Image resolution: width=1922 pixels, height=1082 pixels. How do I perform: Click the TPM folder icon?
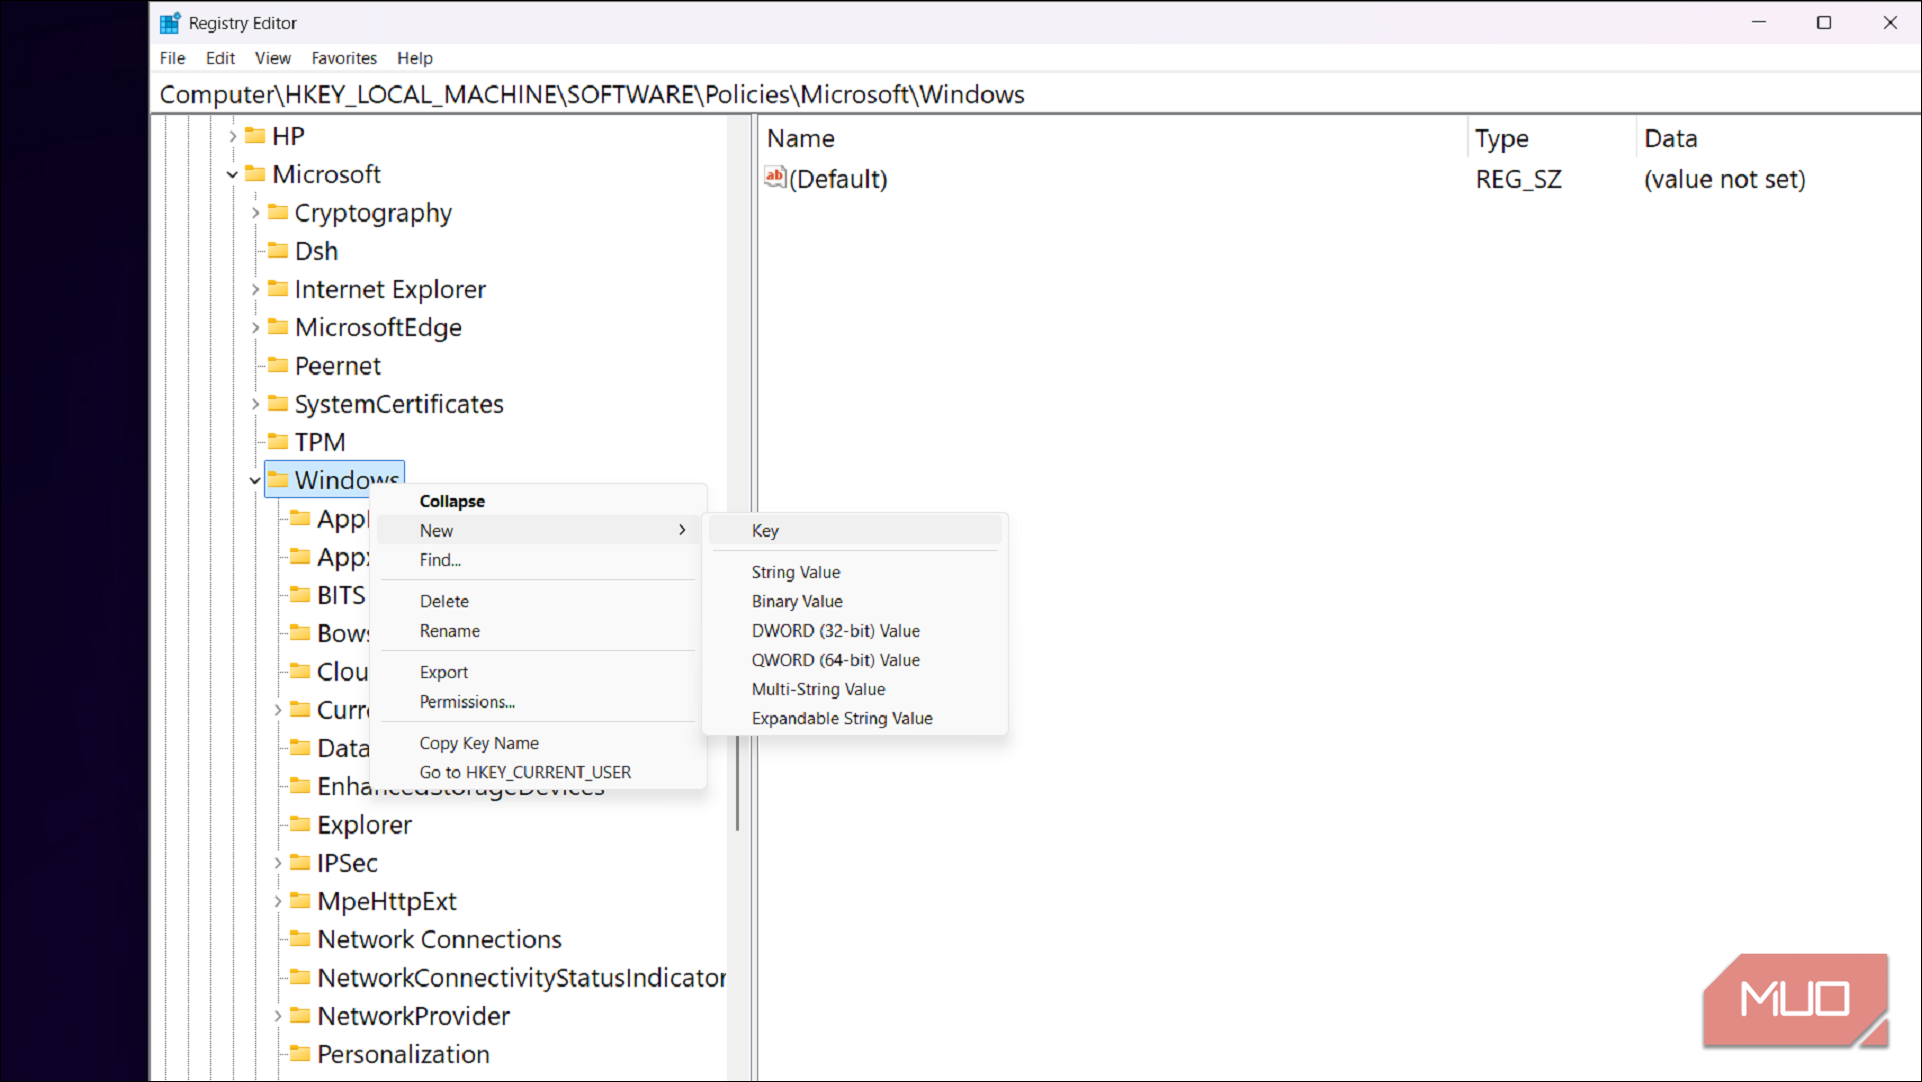coord(278,441)
